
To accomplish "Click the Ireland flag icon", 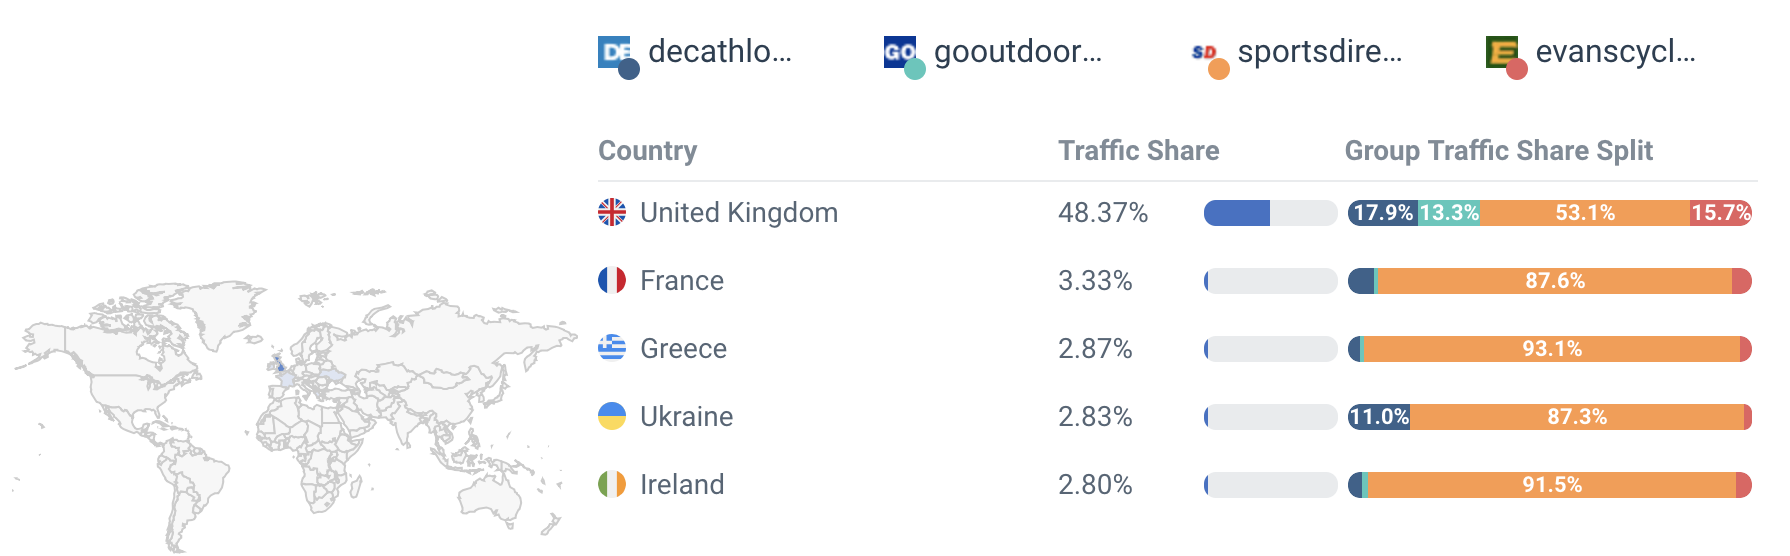I will (x=612, y=484).
